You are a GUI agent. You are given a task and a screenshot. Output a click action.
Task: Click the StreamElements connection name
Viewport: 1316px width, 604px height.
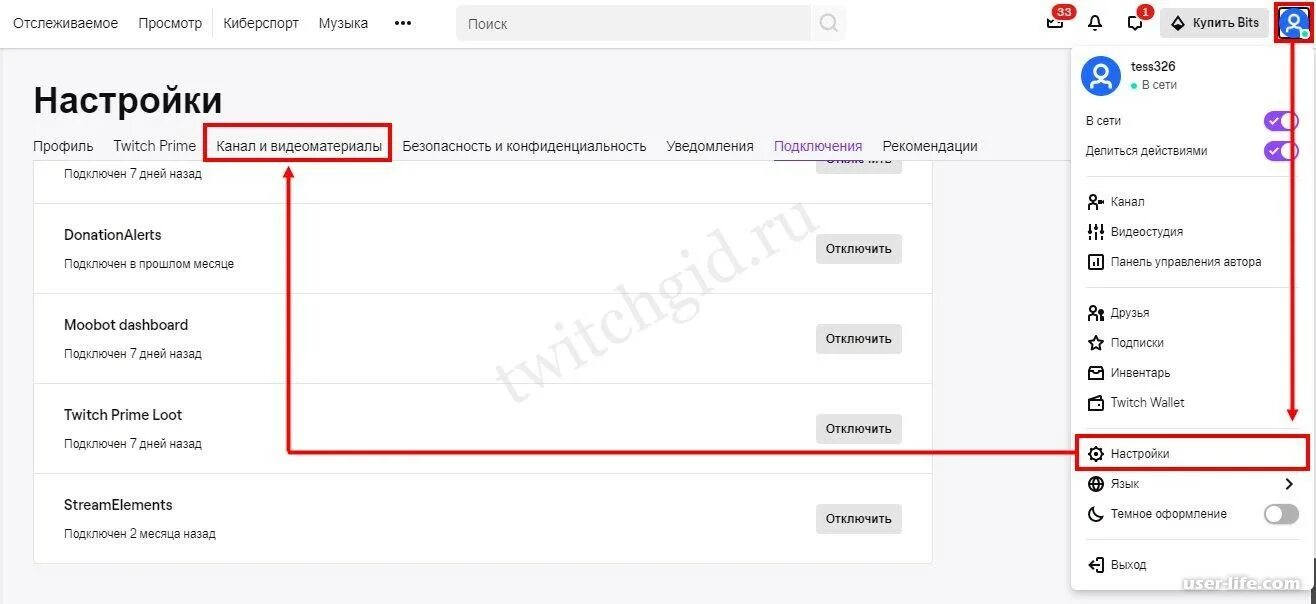click(x=118, y=505)
